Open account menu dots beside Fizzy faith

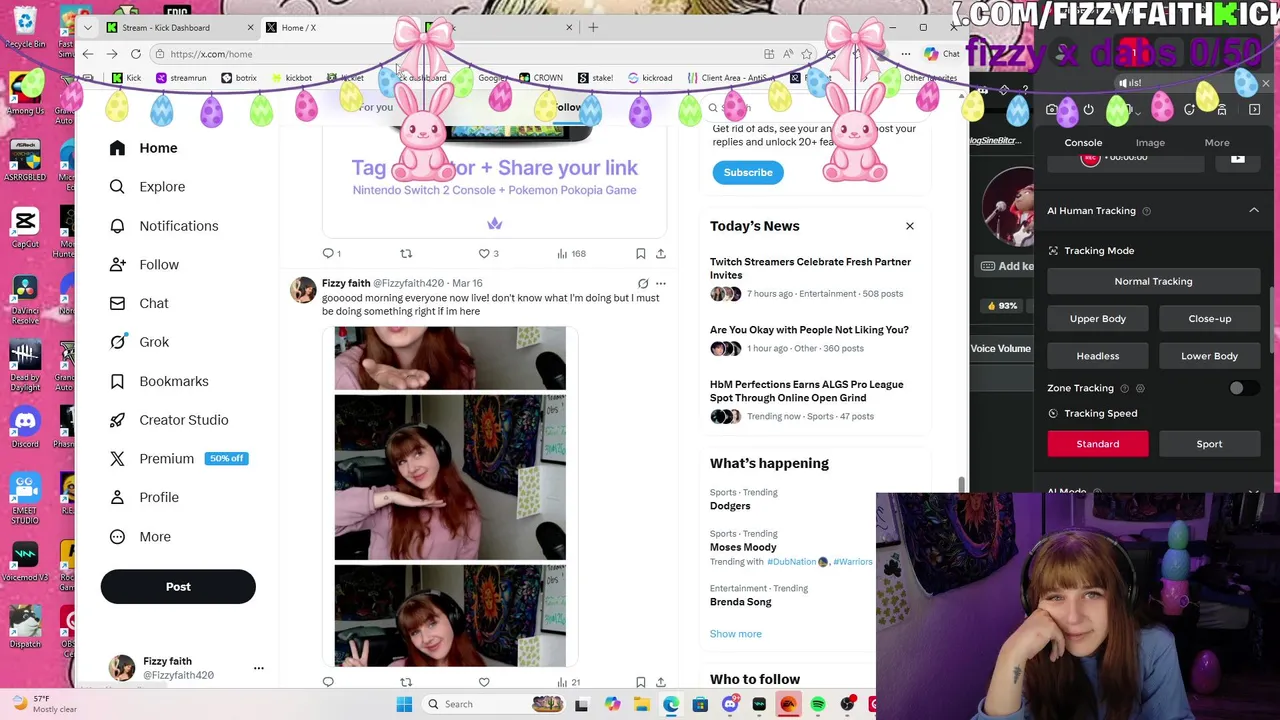(258, 668)
